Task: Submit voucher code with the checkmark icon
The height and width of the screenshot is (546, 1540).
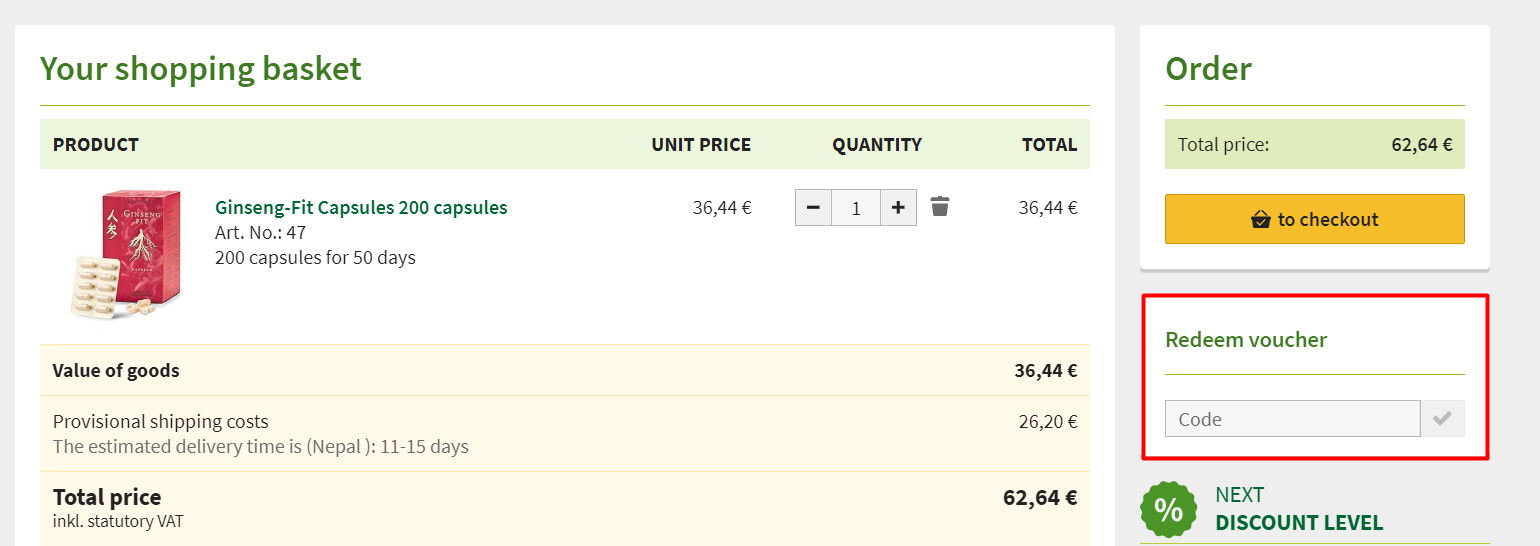Action: (1442, 418)
